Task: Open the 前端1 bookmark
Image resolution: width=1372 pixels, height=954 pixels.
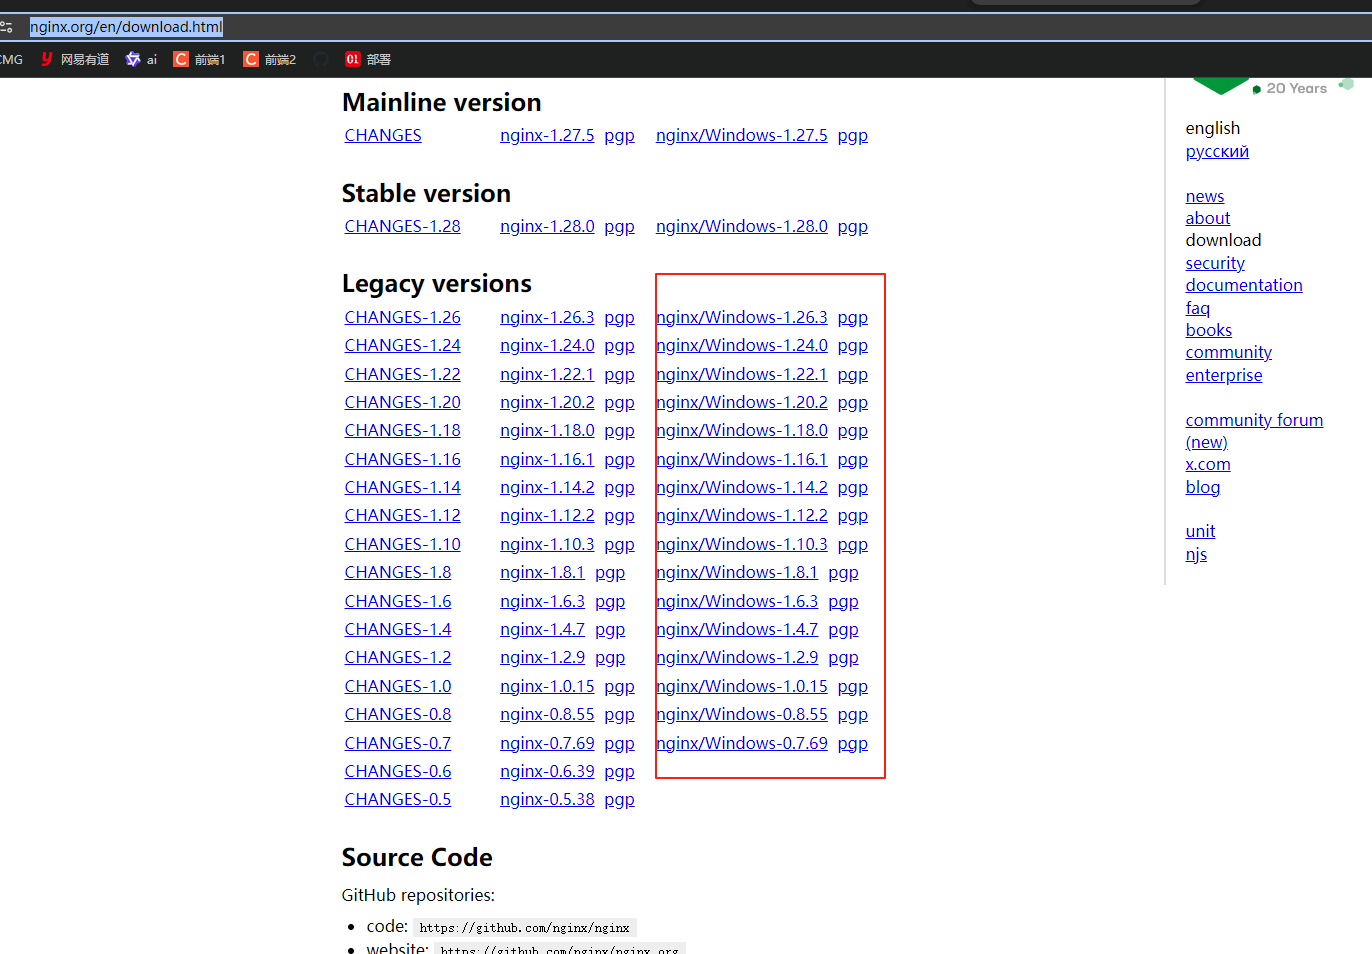Action: 200,60
